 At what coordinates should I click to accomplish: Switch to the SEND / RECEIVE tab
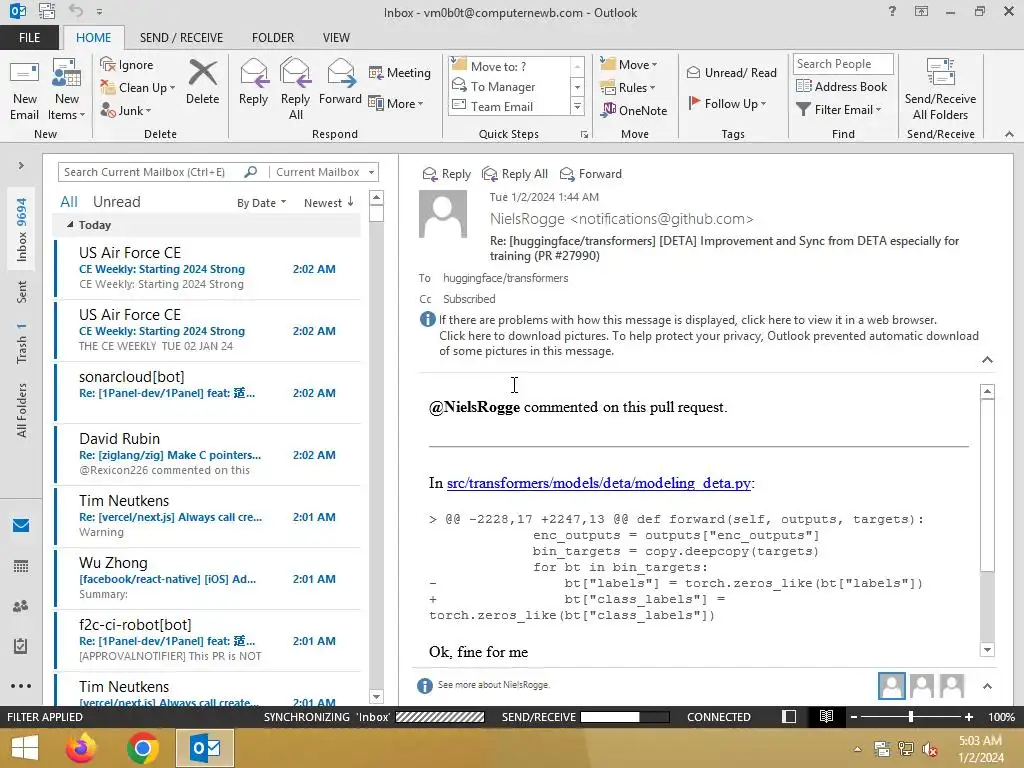(x=182, y=38)
